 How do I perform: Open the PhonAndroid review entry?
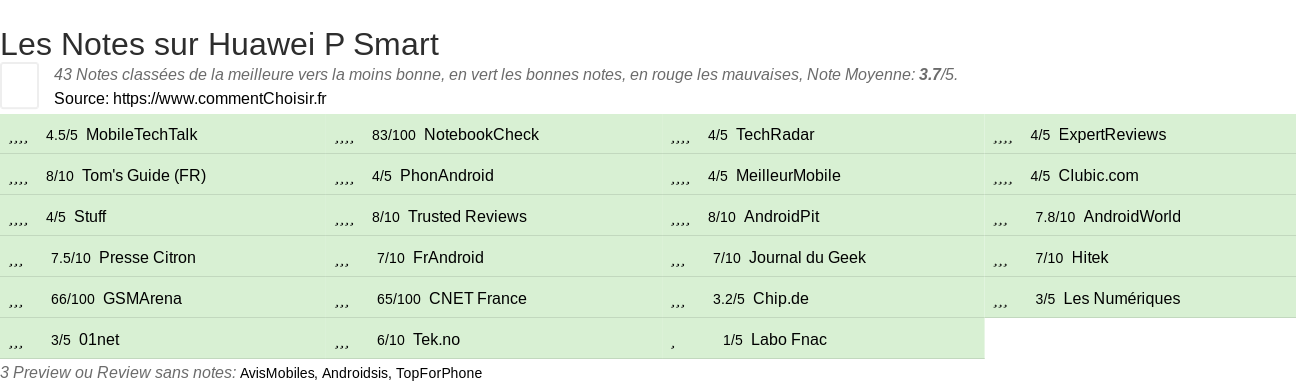(447, 176)
